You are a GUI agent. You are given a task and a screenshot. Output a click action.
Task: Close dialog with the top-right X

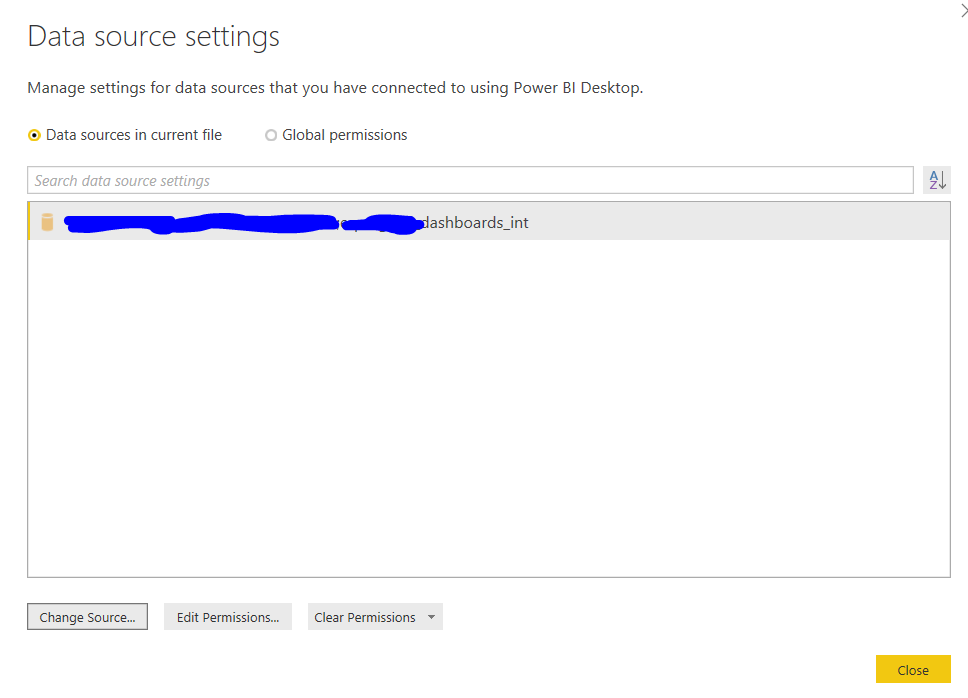964,11
